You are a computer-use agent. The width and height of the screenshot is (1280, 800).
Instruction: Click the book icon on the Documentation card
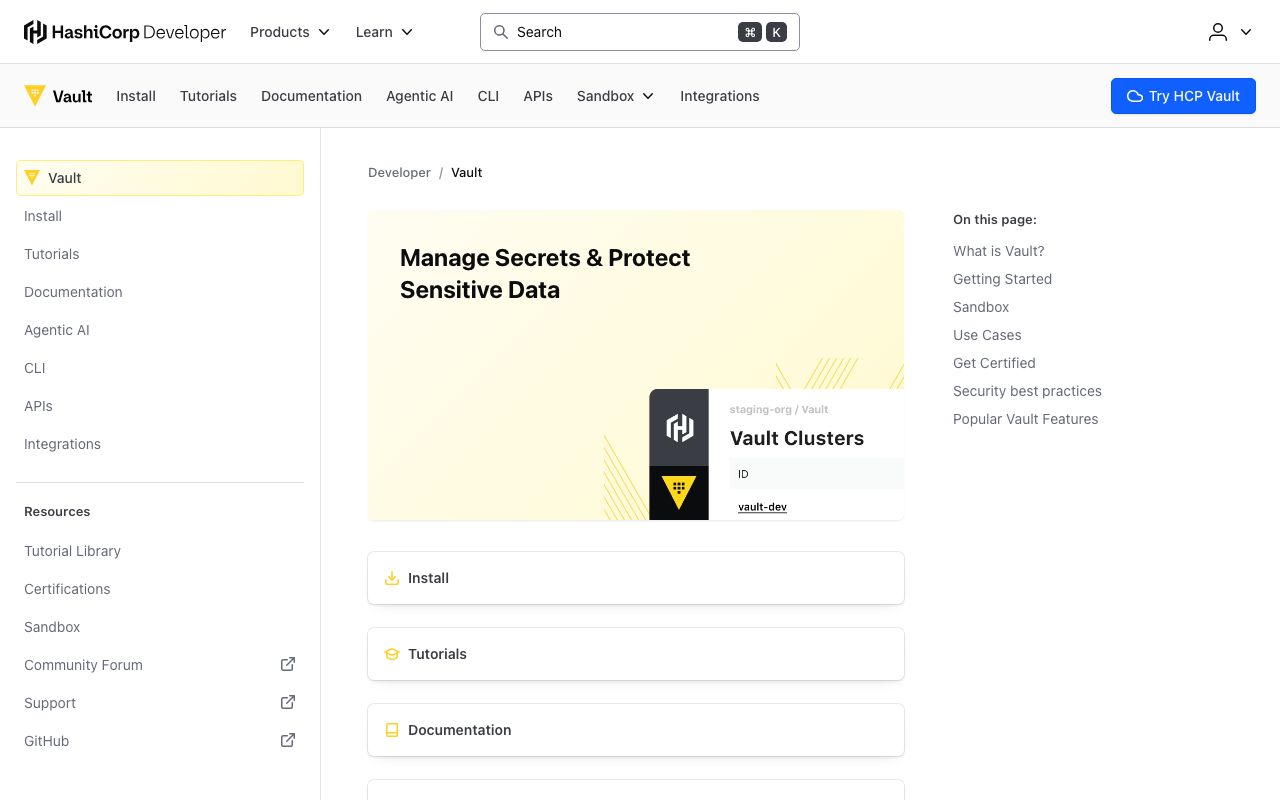[392, 730]
